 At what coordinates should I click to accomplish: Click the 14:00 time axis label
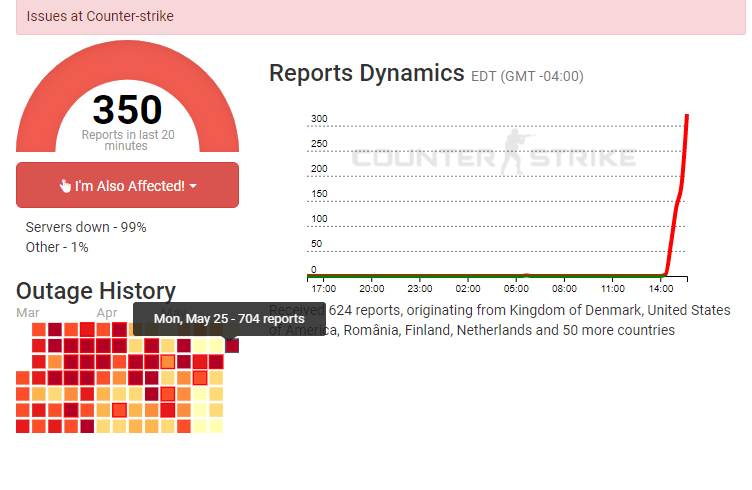661,289
